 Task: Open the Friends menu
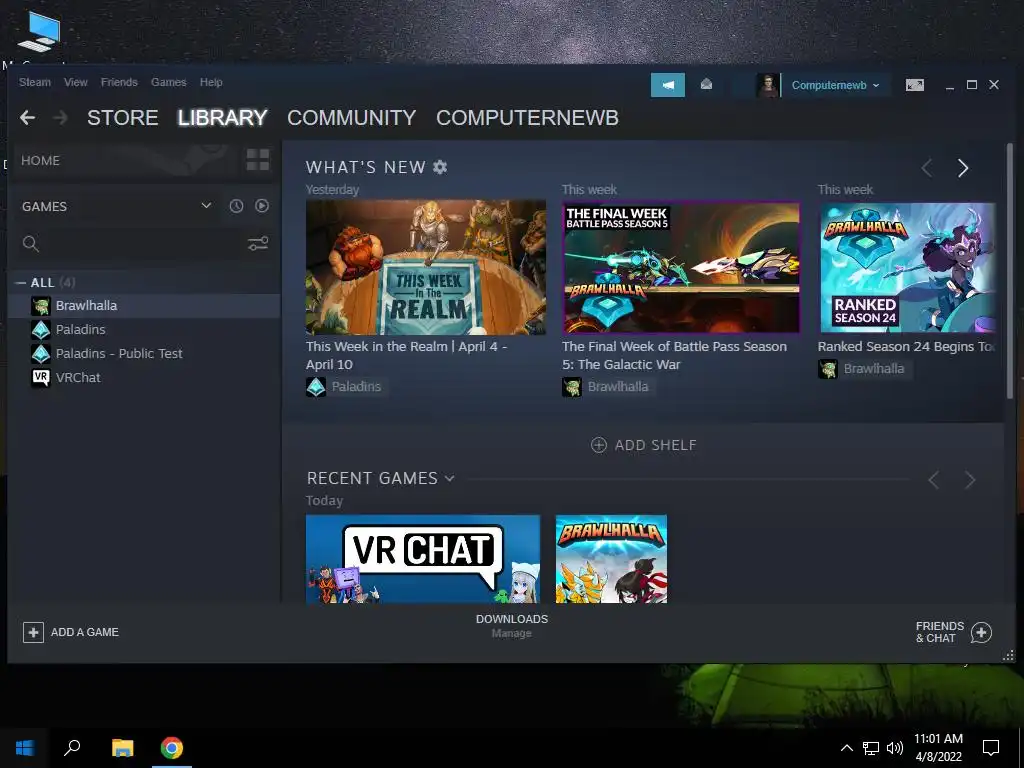(119, 82)
